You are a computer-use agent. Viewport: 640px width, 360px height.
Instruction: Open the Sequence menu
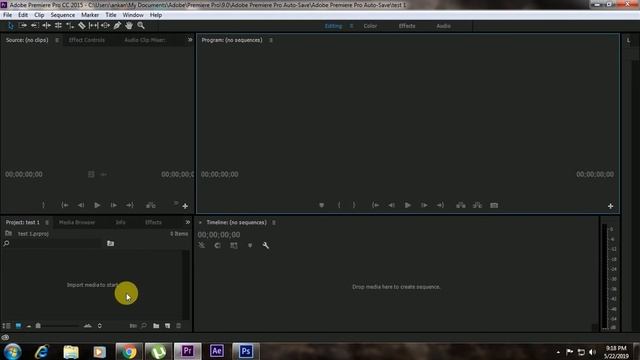(62, 15)
